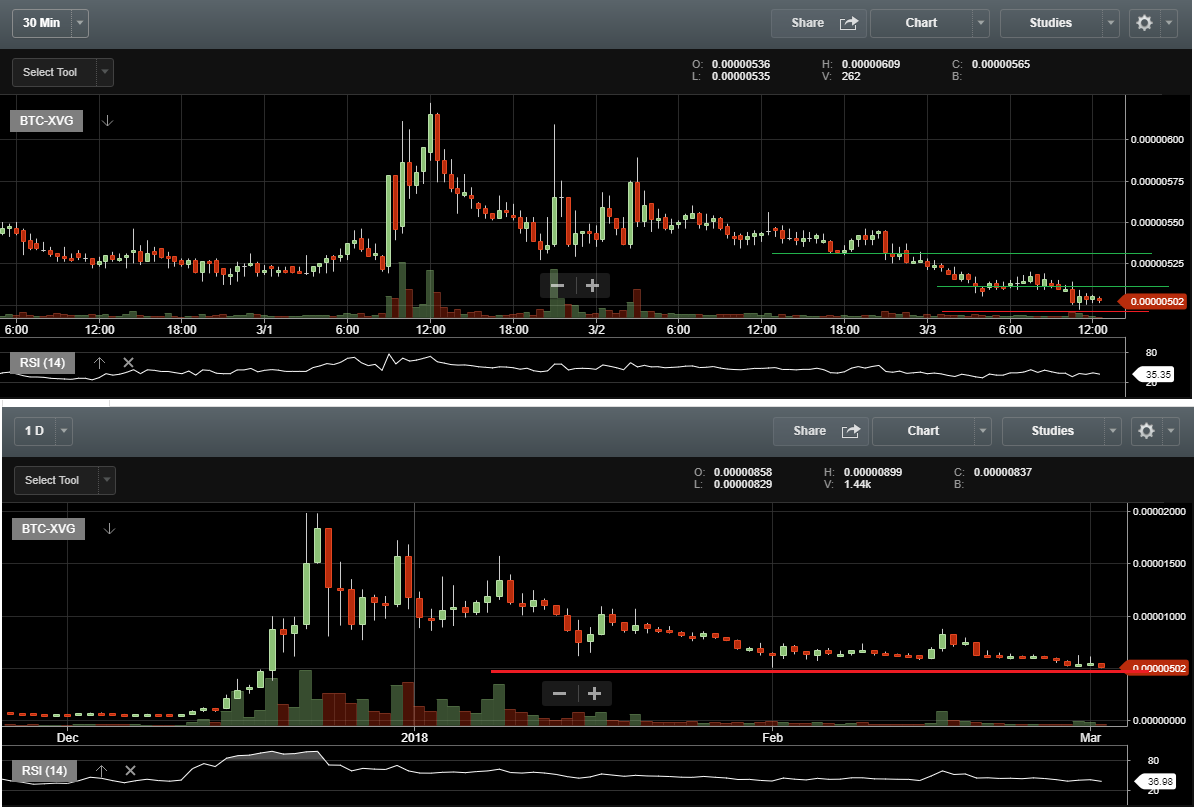The width and height of the screenshot is (1194, 811).
Task: Move RSI panel up on 1 D chart
Action: point(101,771)
